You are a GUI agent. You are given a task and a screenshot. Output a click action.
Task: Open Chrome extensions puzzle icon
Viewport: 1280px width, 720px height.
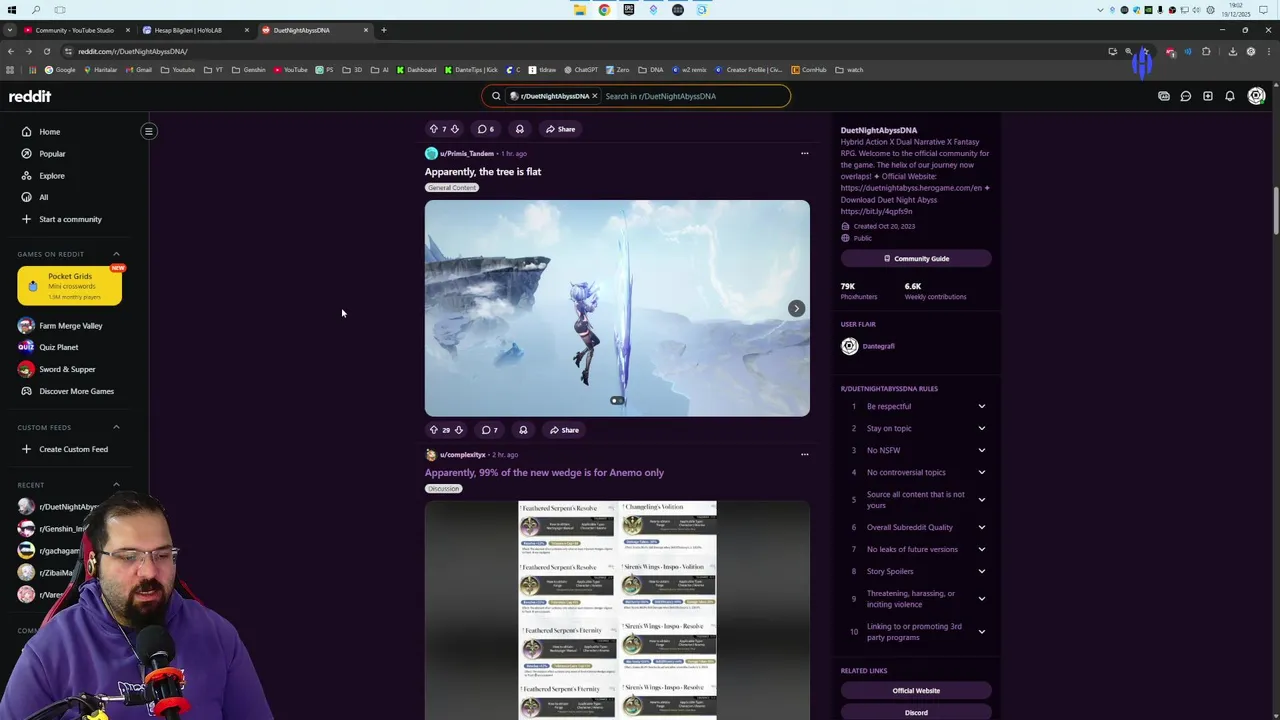(x=1206, y=51)
